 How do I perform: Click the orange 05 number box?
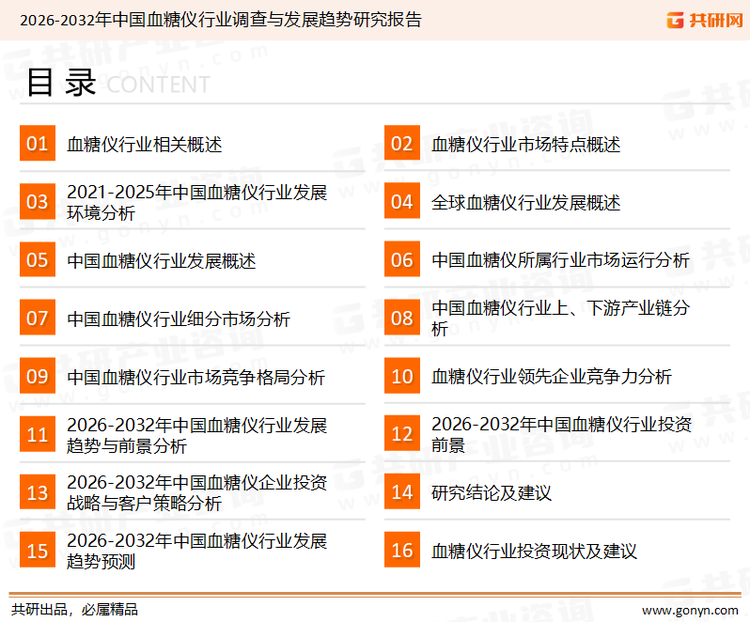pyautogui.click(x=37, y=259)
